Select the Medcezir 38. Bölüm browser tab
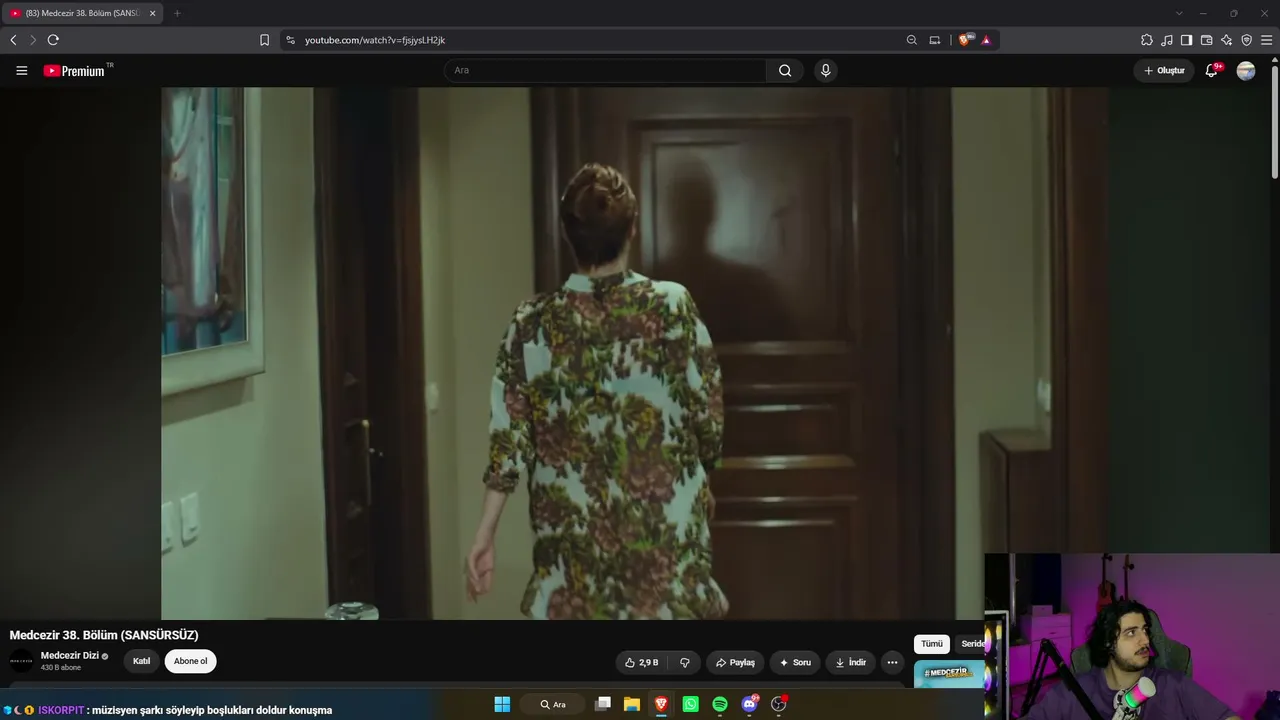This screenshot has height=720, width=1280. (82, 13)
